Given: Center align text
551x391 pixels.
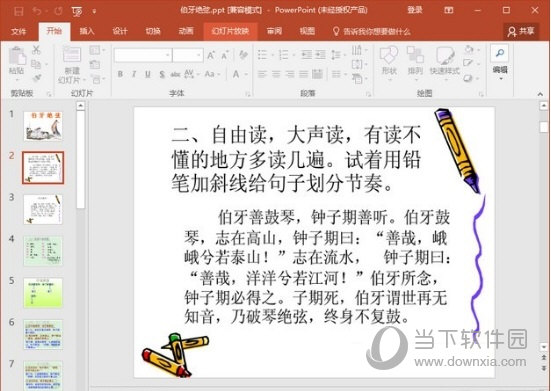Looking at the screenshot, I should [x=276, y=74].
